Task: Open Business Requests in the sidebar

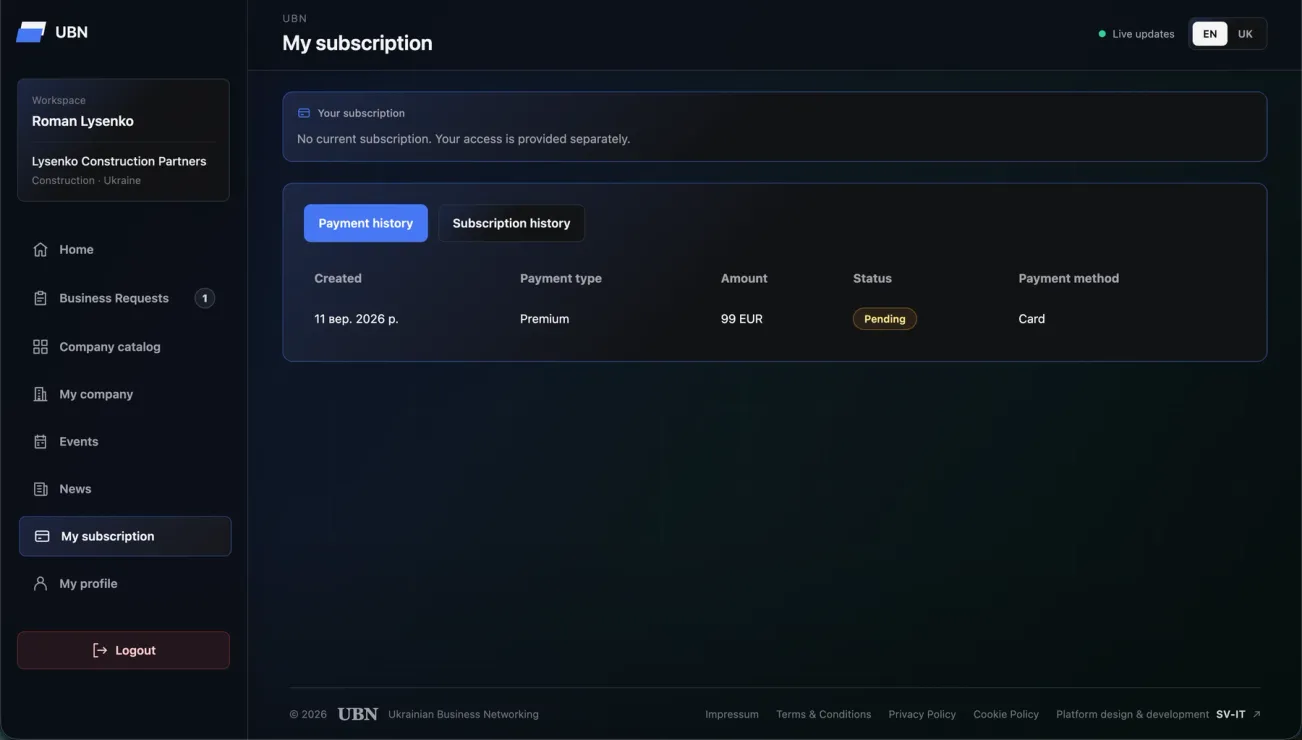Action: pos(125,298)
